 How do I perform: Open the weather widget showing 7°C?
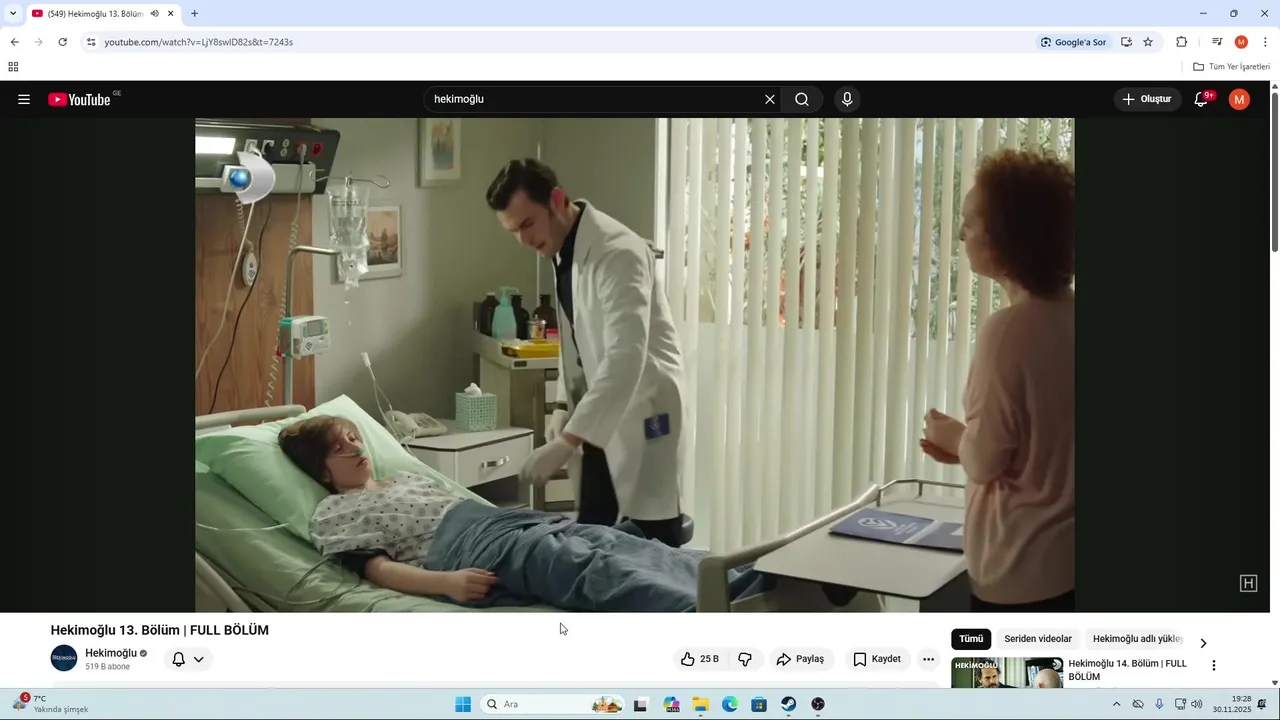[x=50, y=704]
